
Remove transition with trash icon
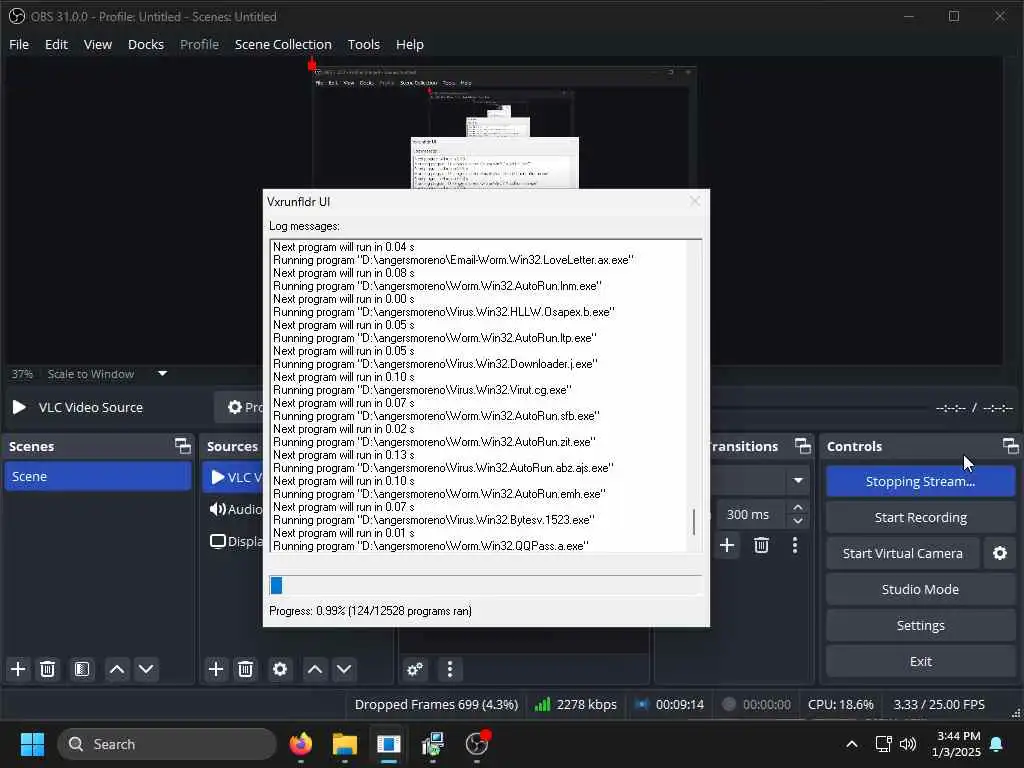coord(761,545)
